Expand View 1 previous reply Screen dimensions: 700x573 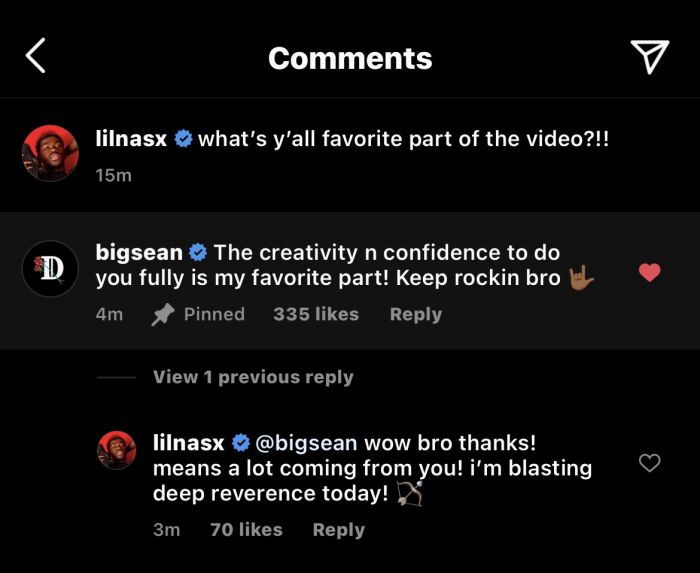pos(253,377)
